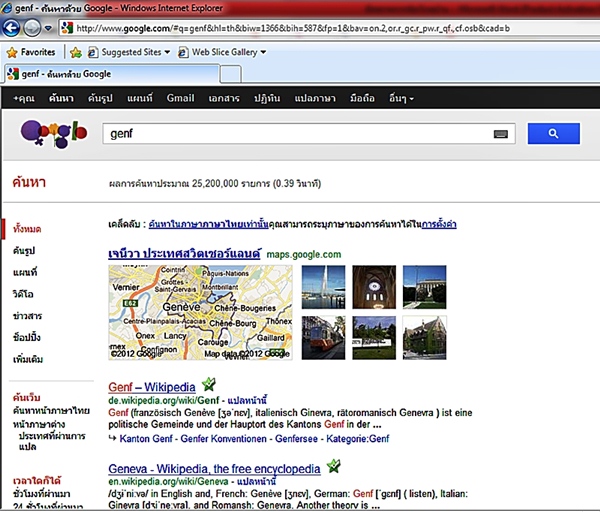Open the Kategorie:Genf sitelink

[357, 439]
